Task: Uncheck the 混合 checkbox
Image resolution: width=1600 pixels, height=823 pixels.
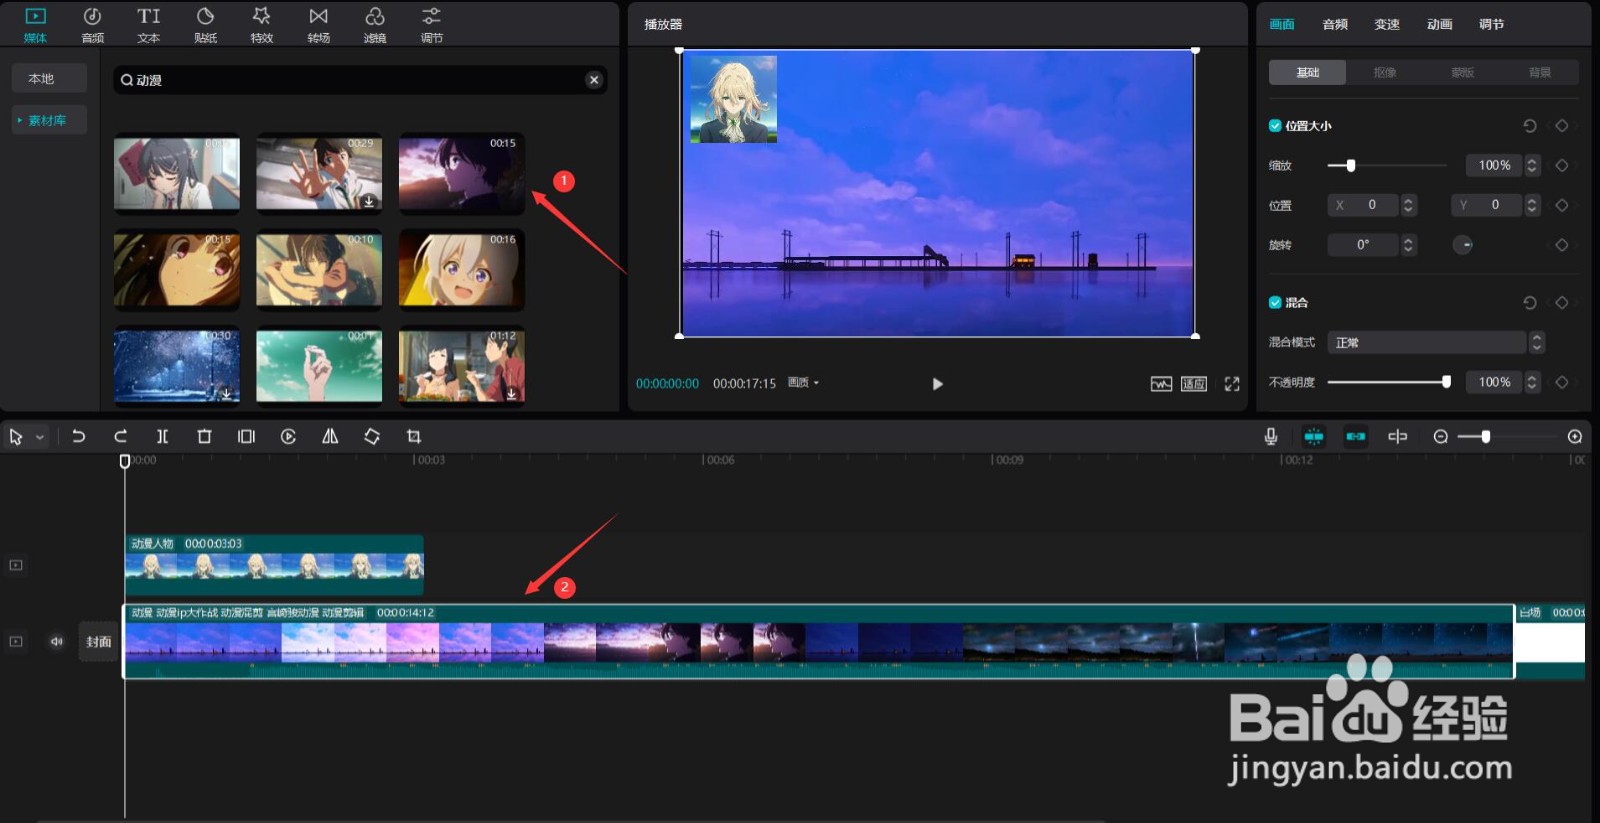Action: 1275,303
